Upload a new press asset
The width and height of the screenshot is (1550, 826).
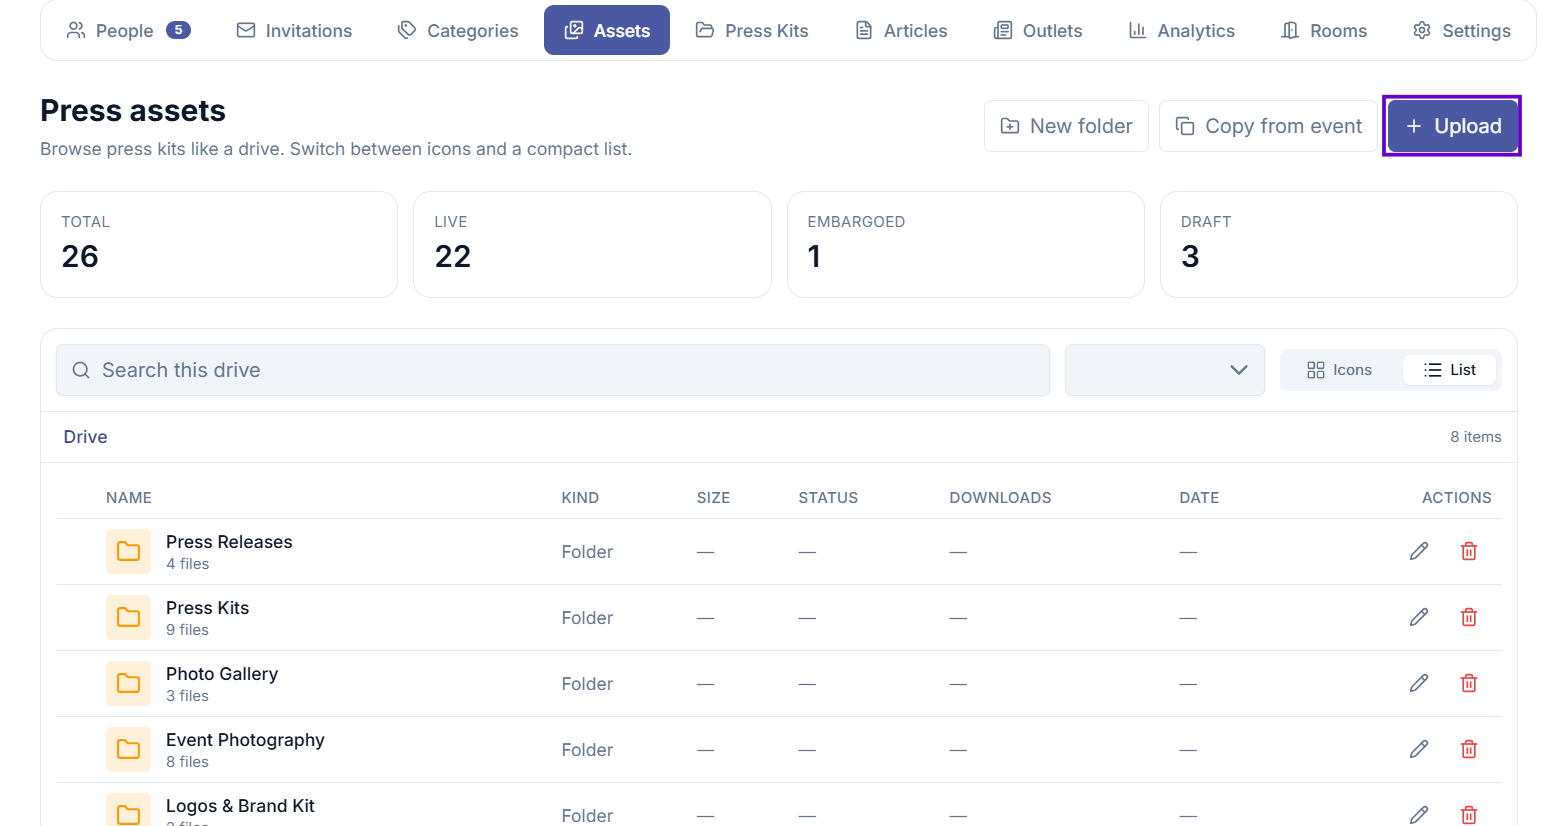pos(1452,126)
